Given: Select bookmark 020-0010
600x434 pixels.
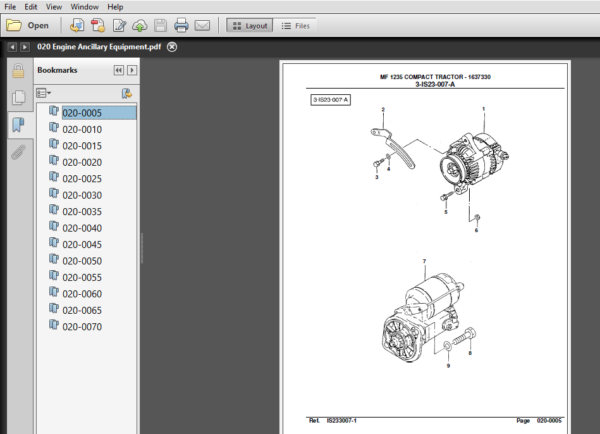Looking at the screenshot, I should pos(82,129).
